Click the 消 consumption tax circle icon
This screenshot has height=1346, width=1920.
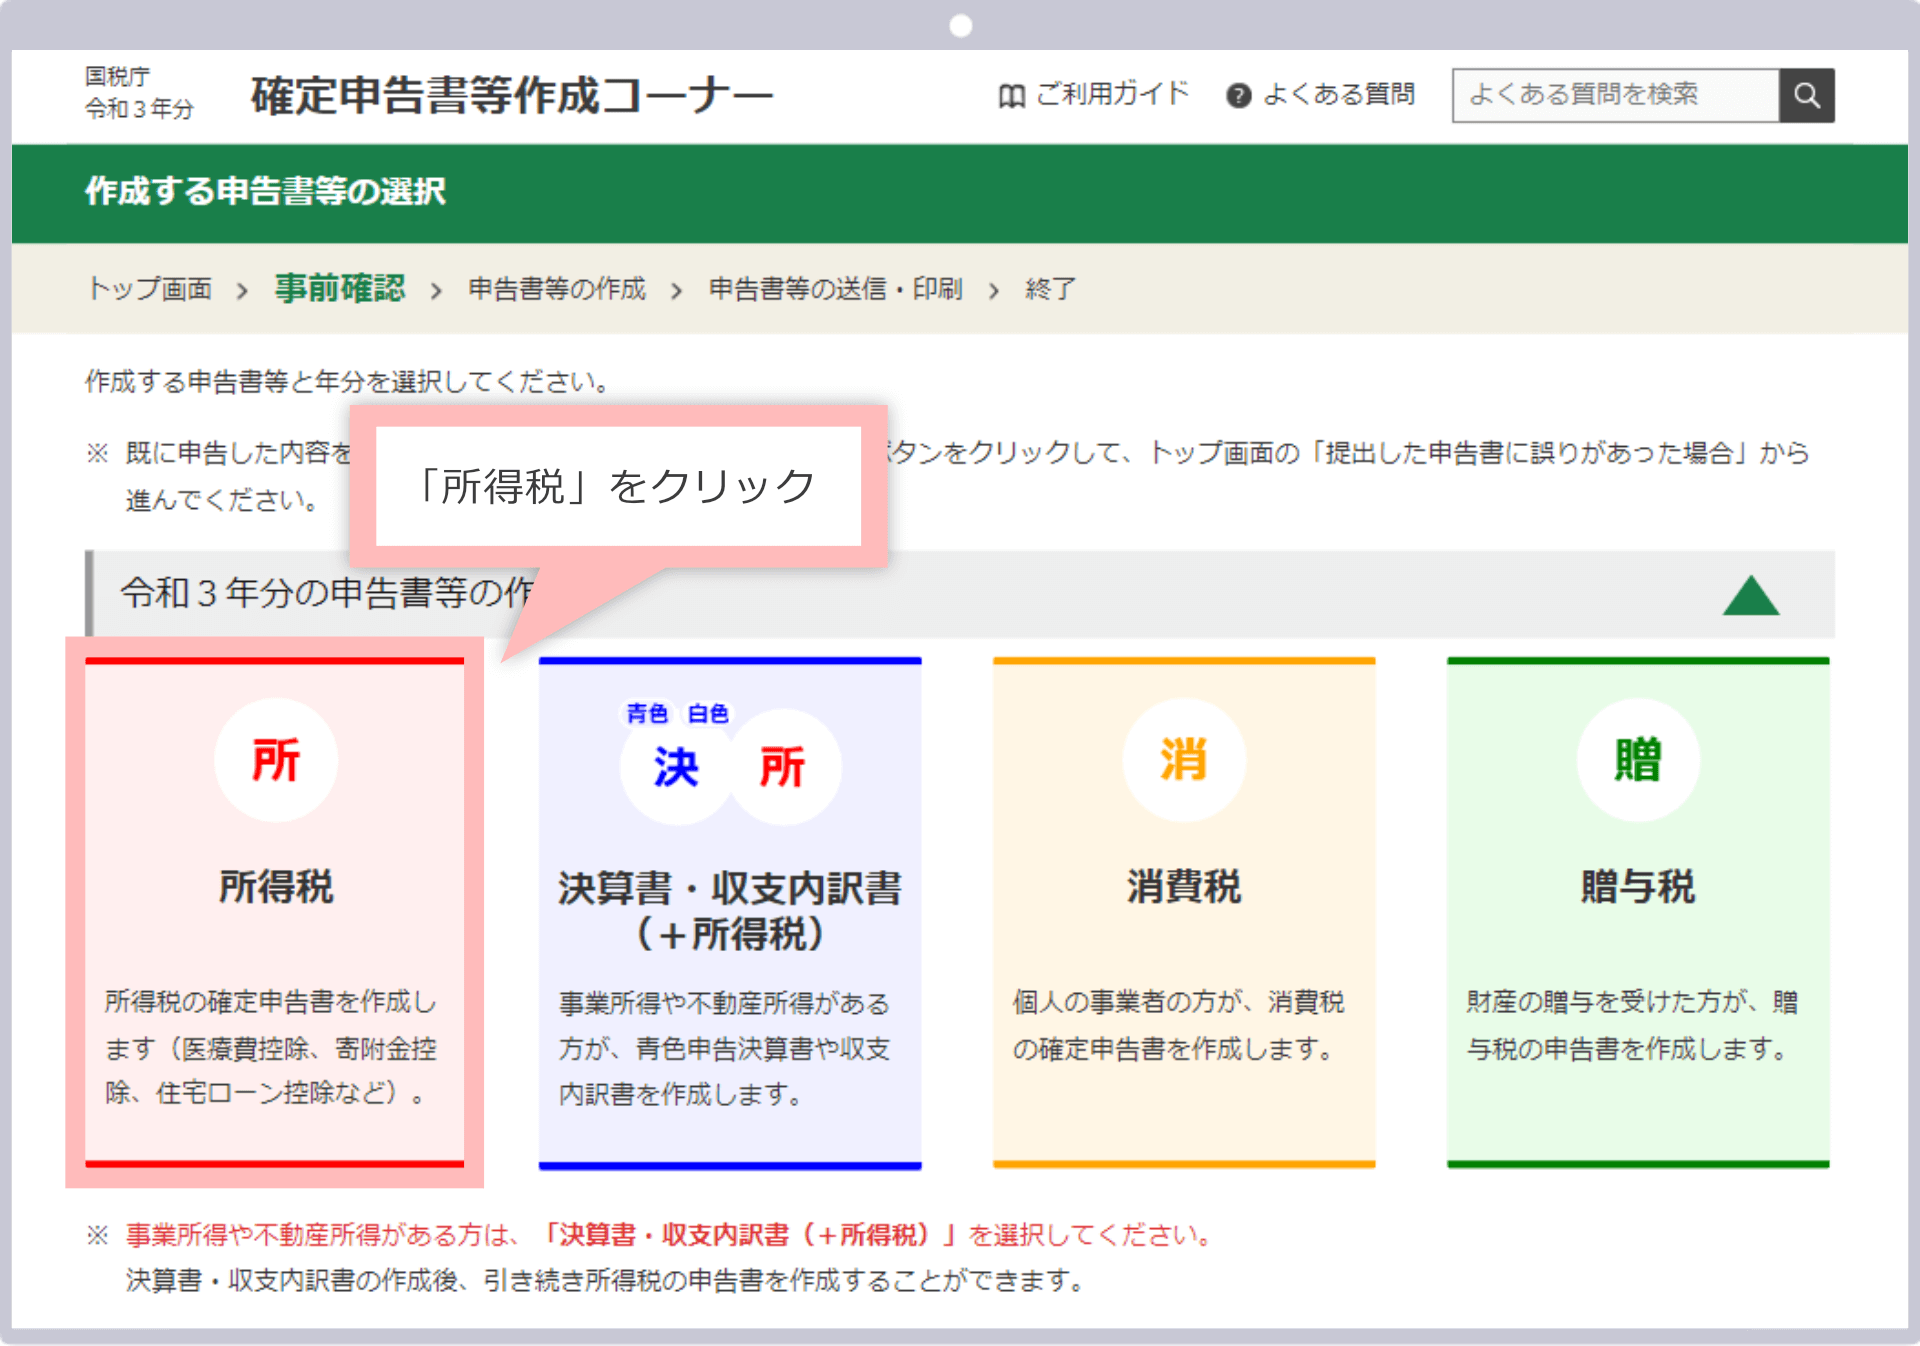tap(1184, 760)
